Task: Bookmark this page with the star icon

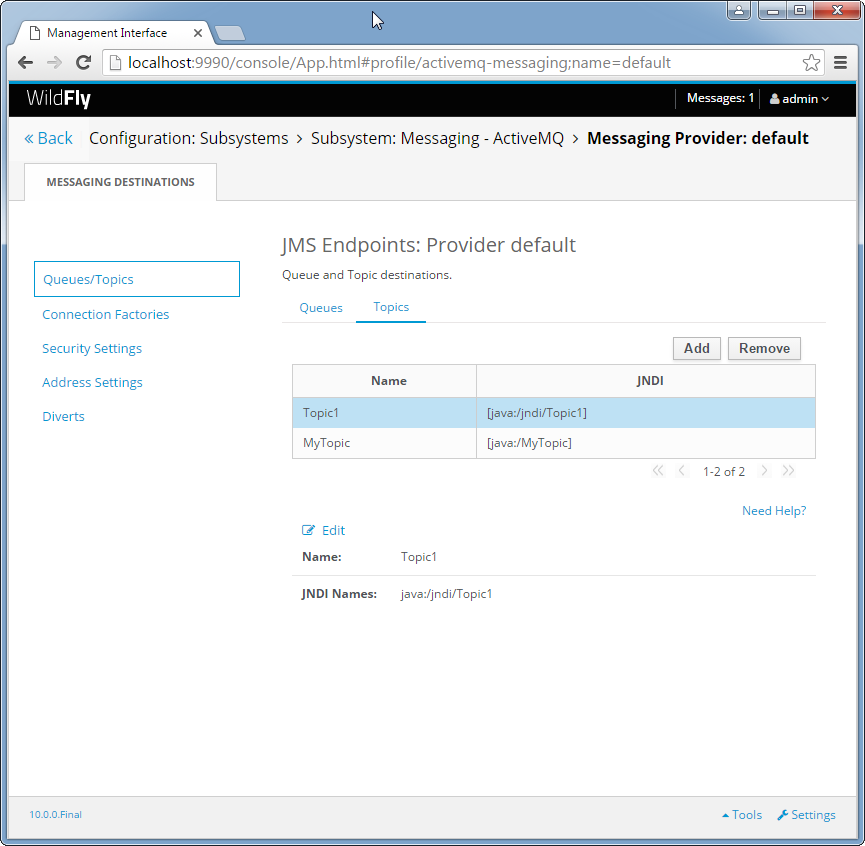Action: pyautogui.click(x=811, y=63)
